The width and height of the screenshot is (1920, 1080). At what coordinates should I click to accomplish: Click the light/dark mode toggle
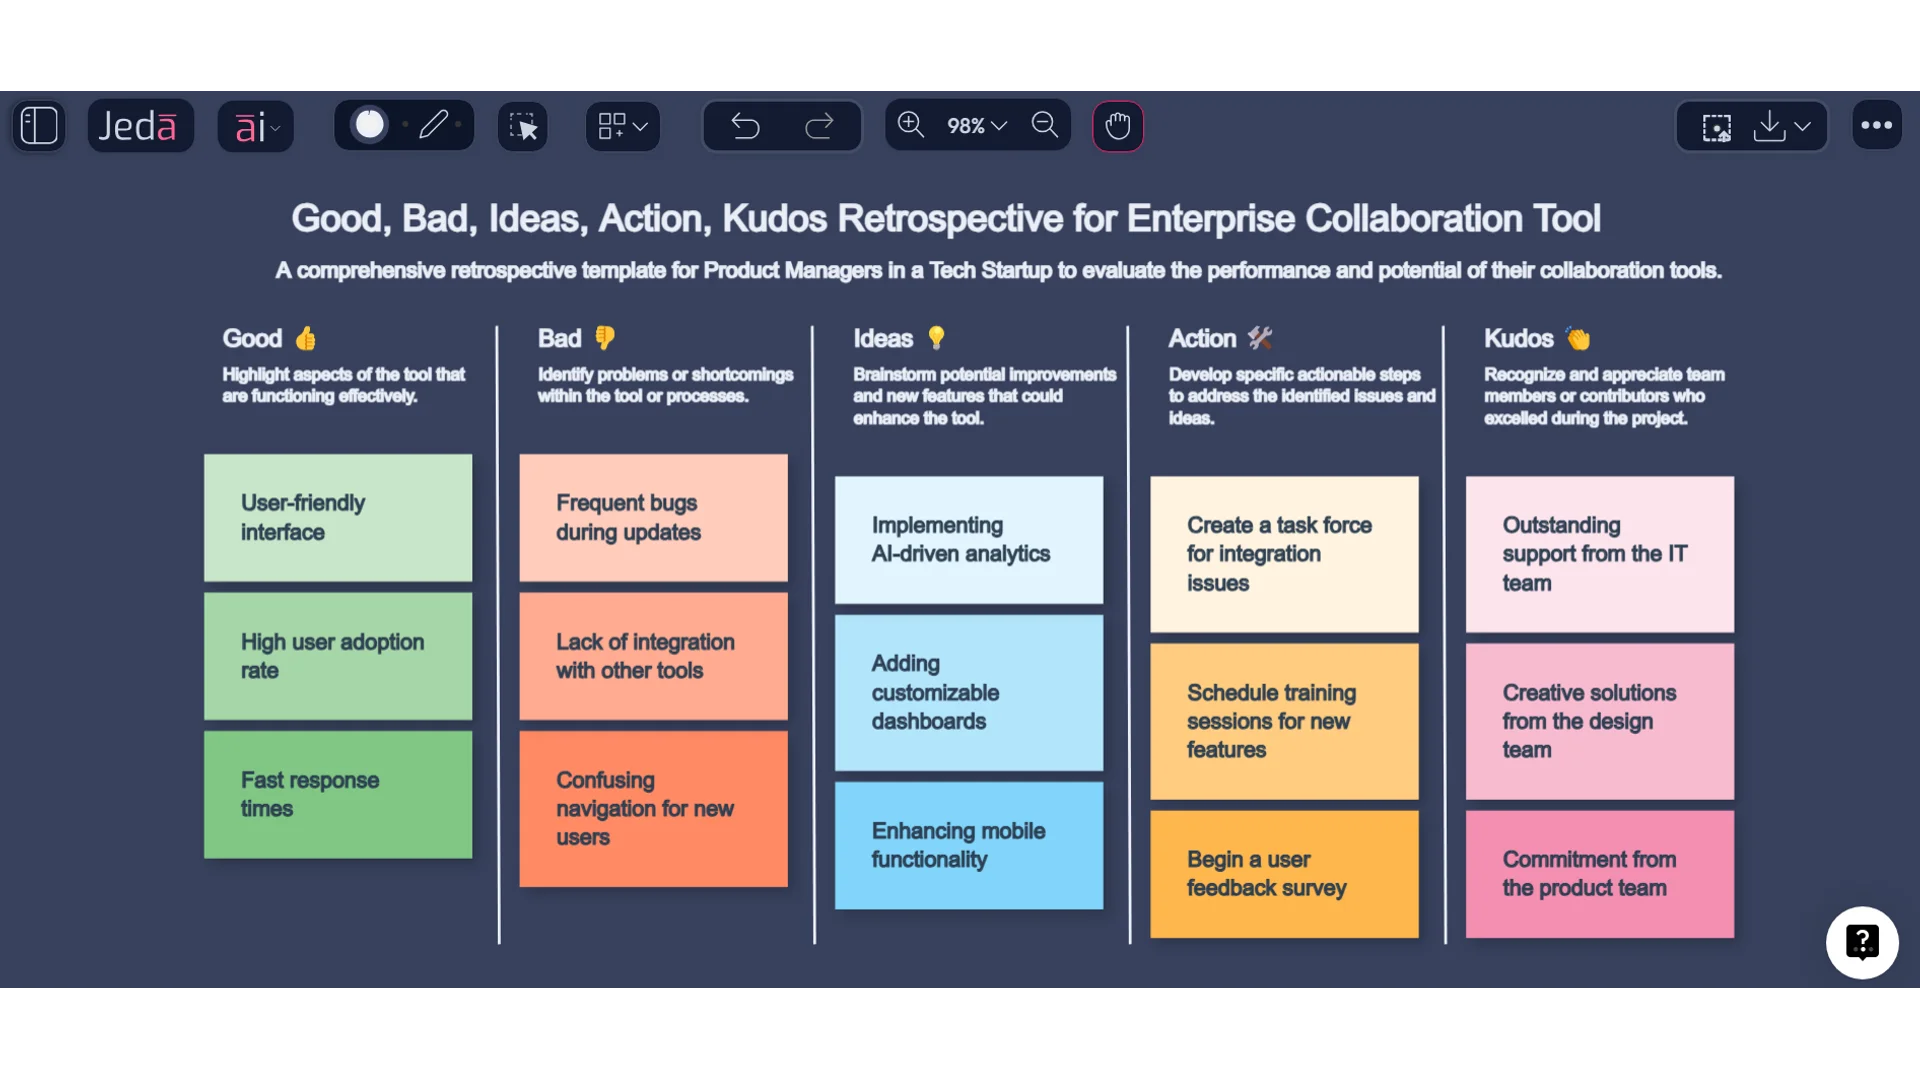coord(371,124)
